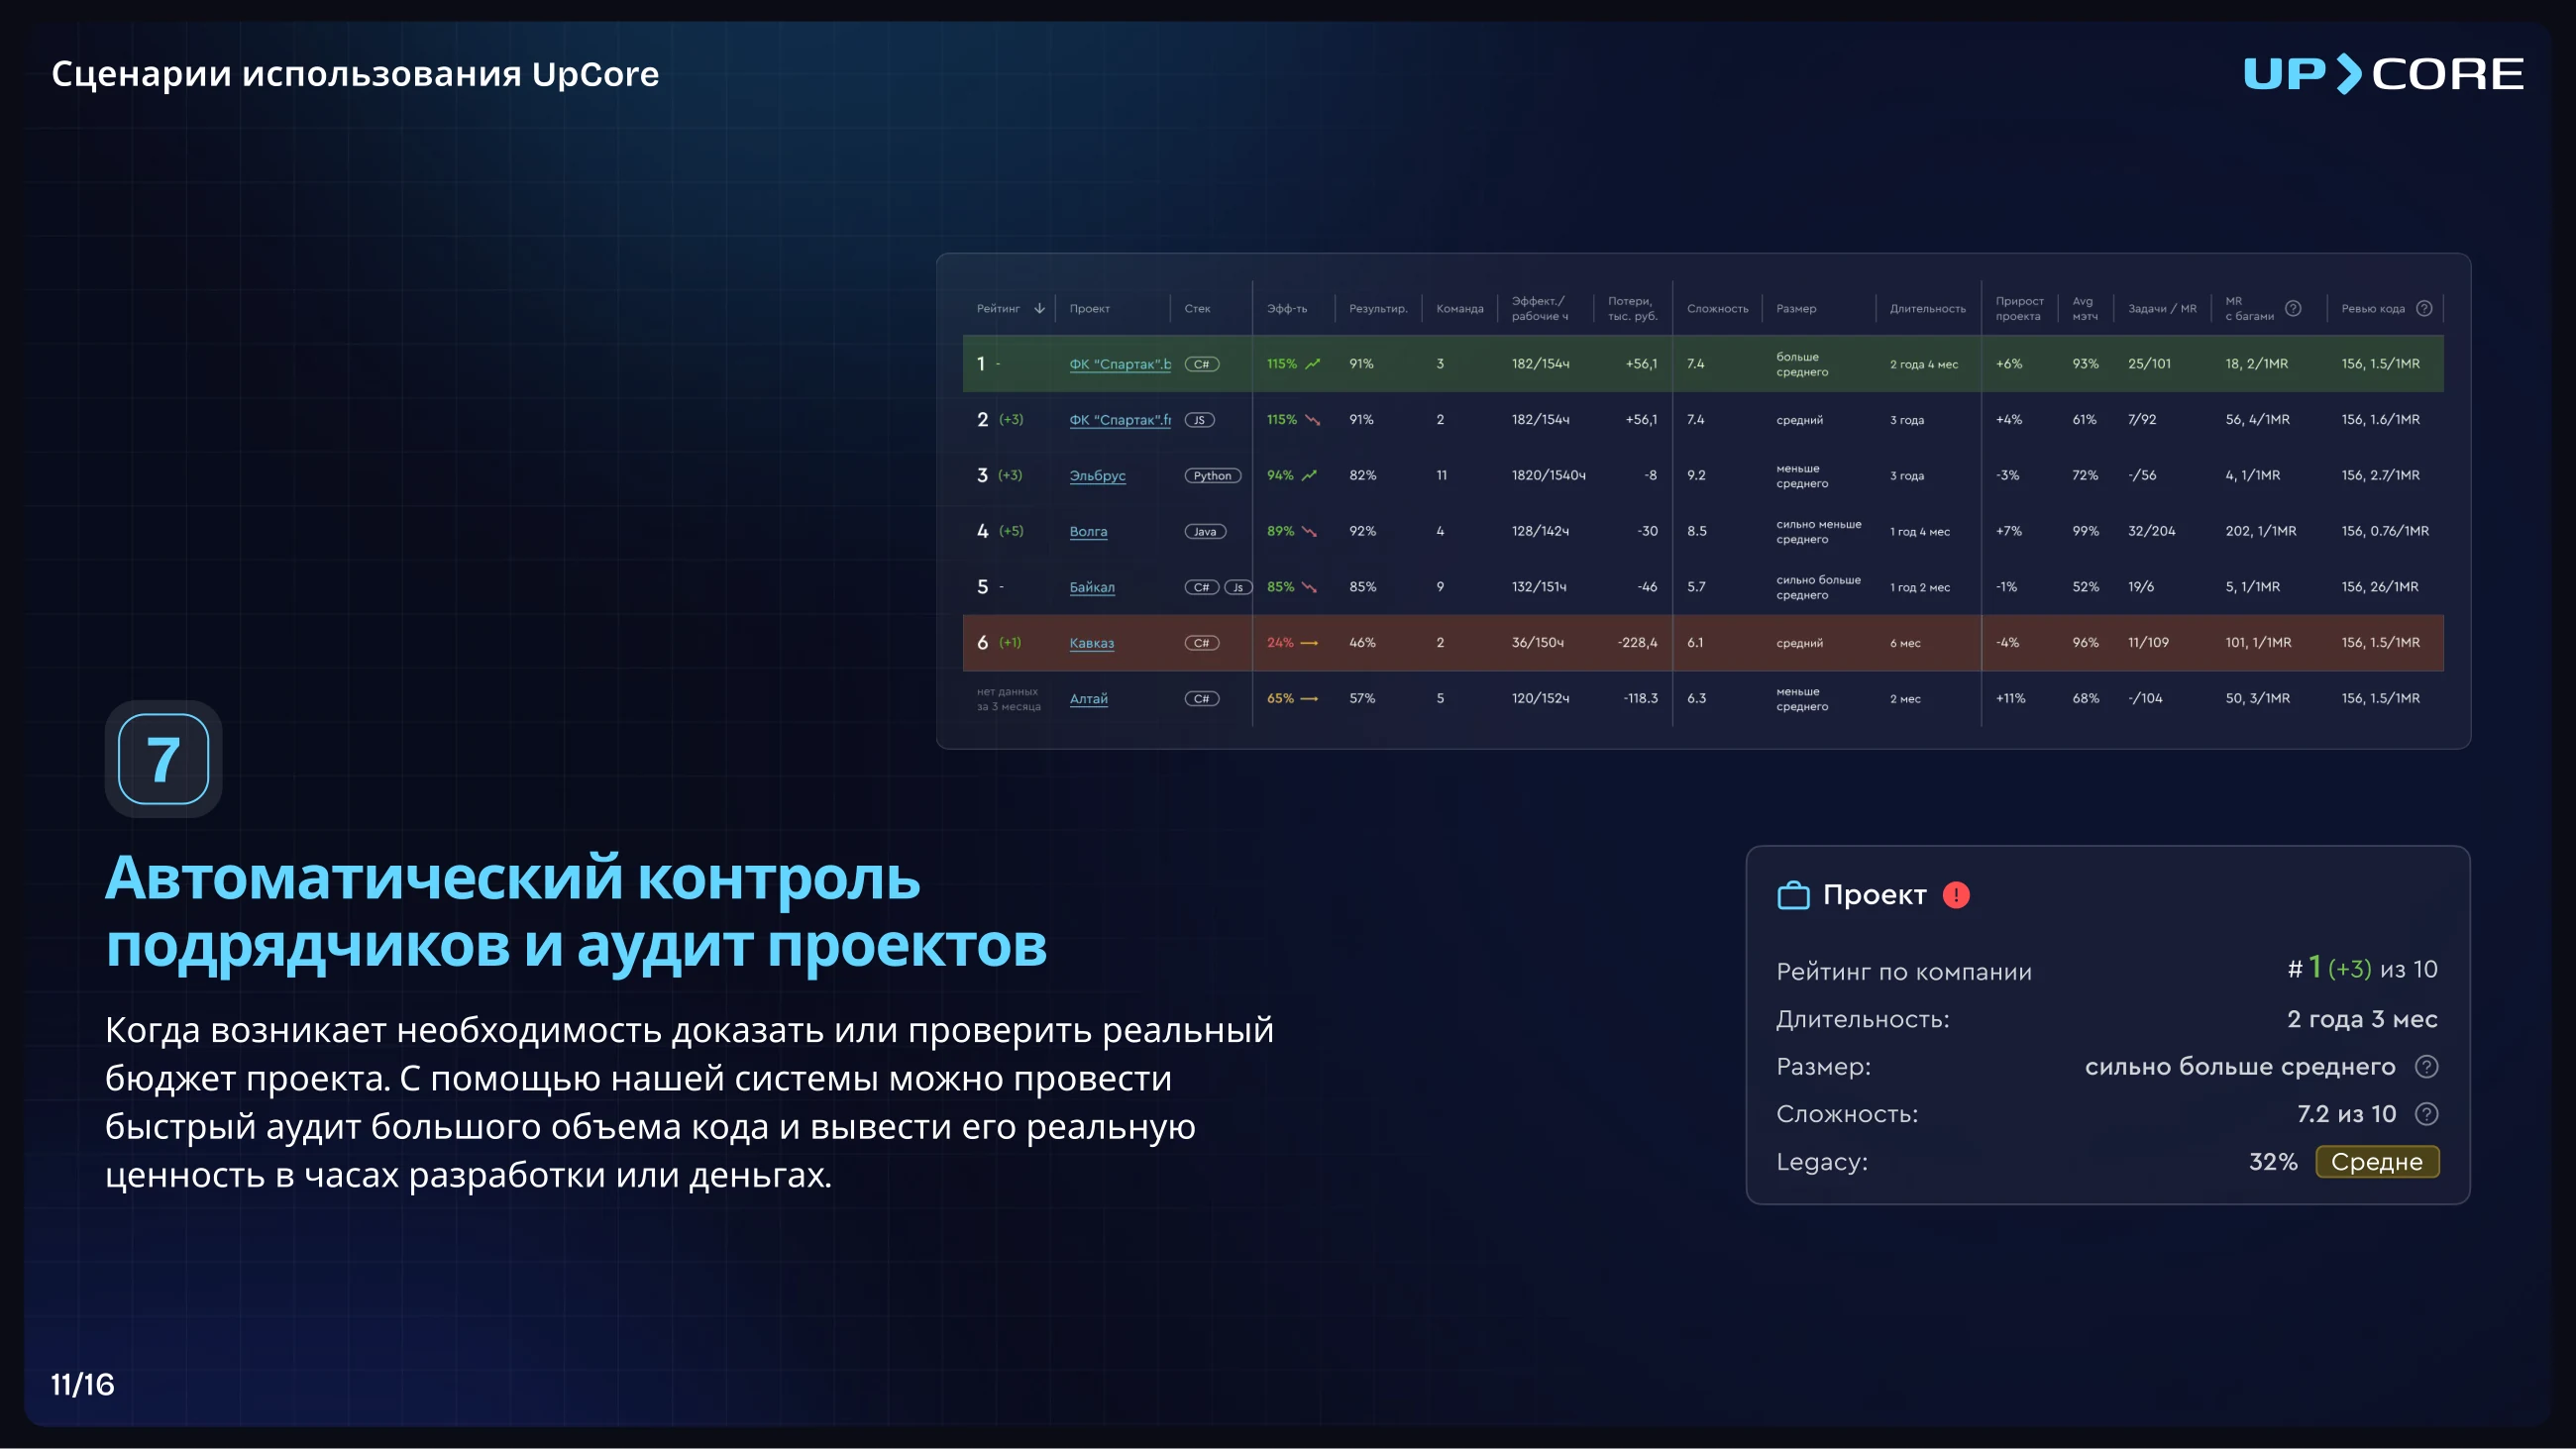
Task: Click the "1820/1540ч" cell in Эльбрус row
Action: tap(1548, 475)
